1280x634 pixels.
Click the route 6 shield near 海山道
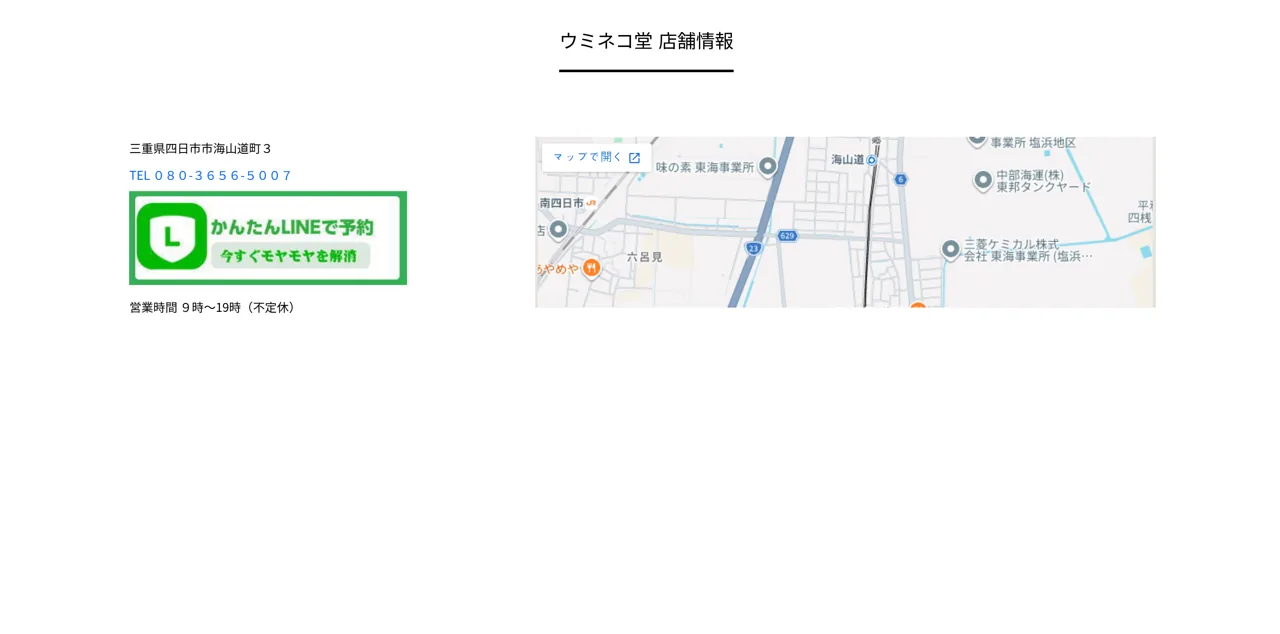click(x=901, y=179)
